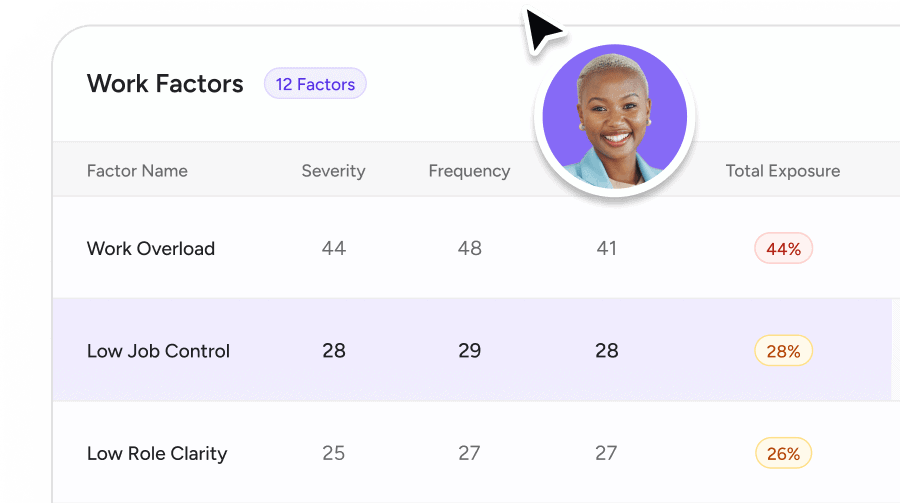This screenshot has width=900, height=503.
Task: Click Low Job Control severity cell
Action: pos(334,351)
